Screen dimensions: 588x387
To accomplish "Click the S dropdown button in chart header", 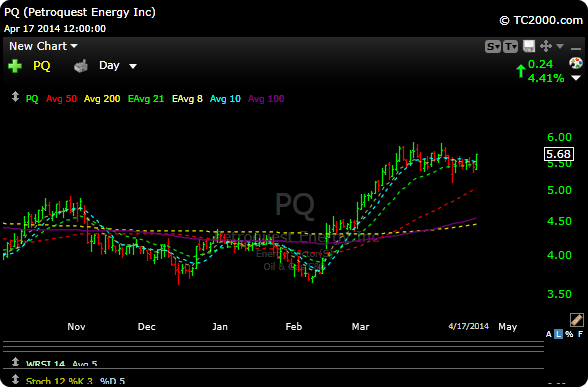I will pos(492,46).
